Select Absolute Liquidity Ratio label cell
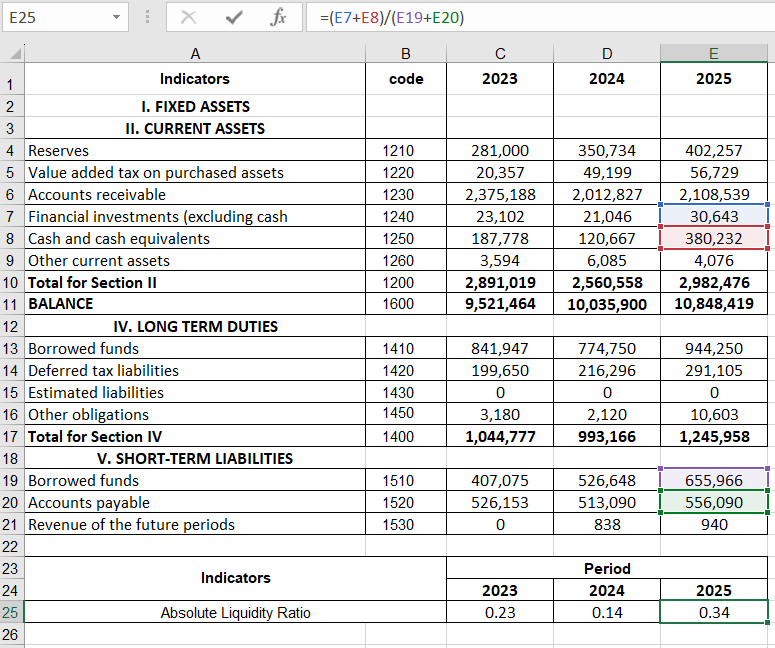This screenshot has height=648, width=775. pos(235,612)
